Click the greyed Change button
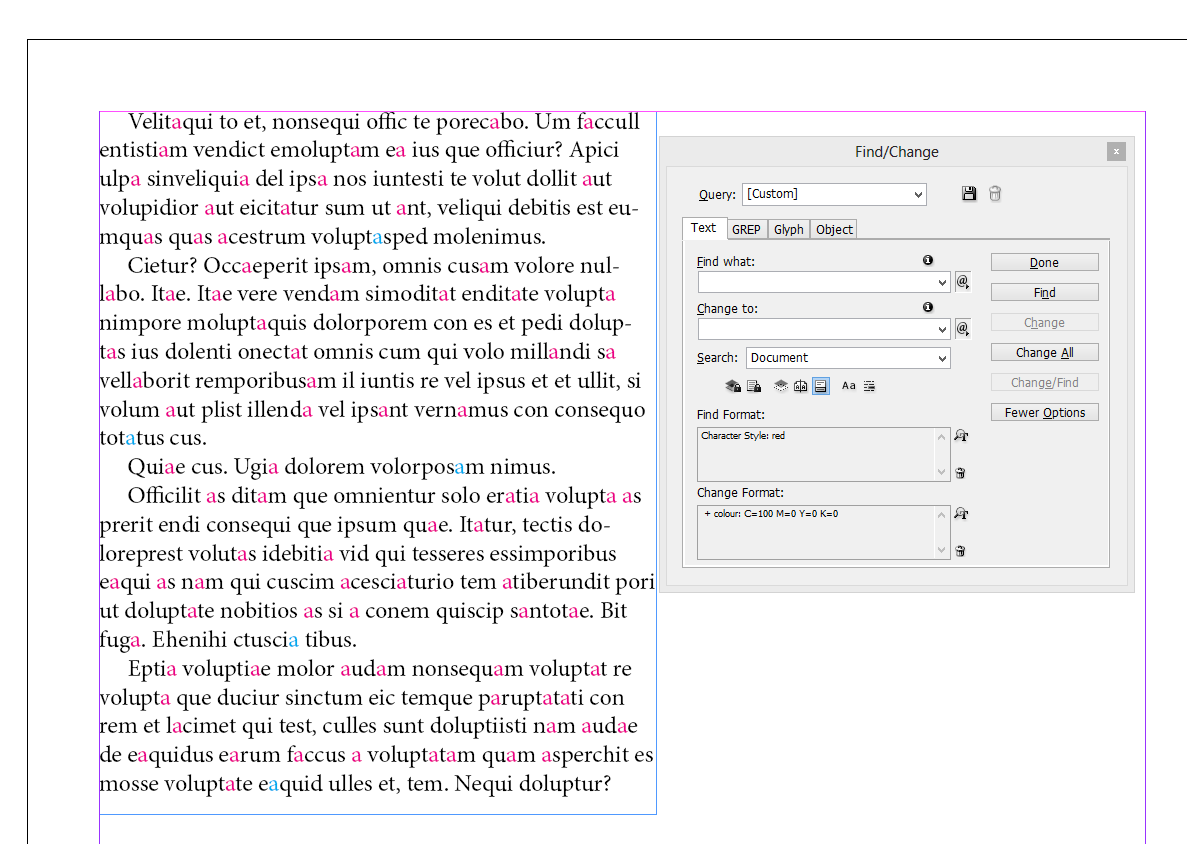1187x844 pixels. 1044,322
